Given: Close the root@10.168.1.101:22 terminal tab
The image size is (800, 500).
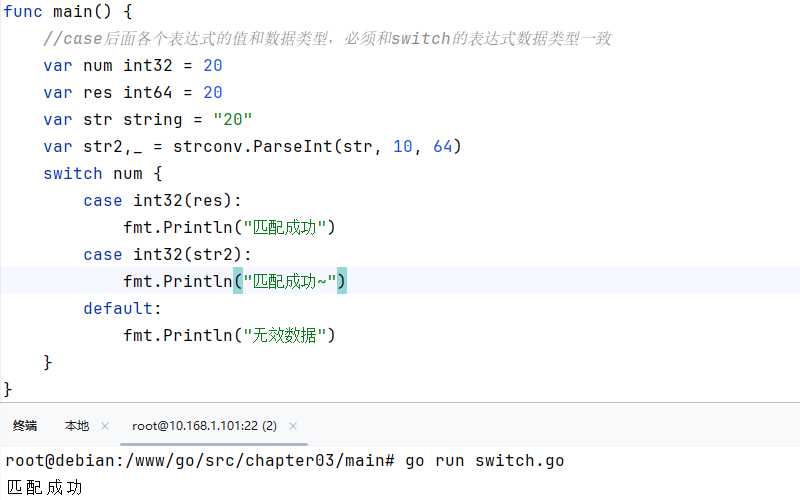Looking at the screenshot, I should [293, 426].
